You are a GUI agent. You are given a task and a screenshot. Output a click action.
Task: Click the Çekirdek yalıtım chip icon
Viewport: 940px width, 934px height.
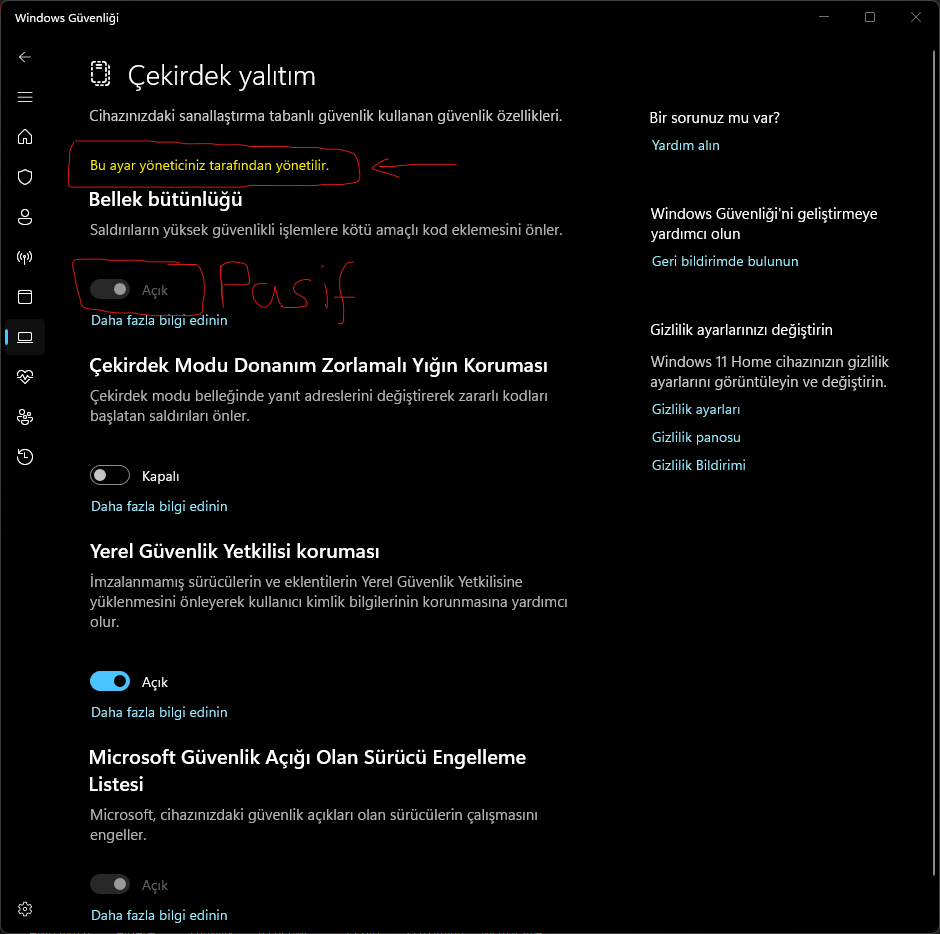(x=100, y=74)
